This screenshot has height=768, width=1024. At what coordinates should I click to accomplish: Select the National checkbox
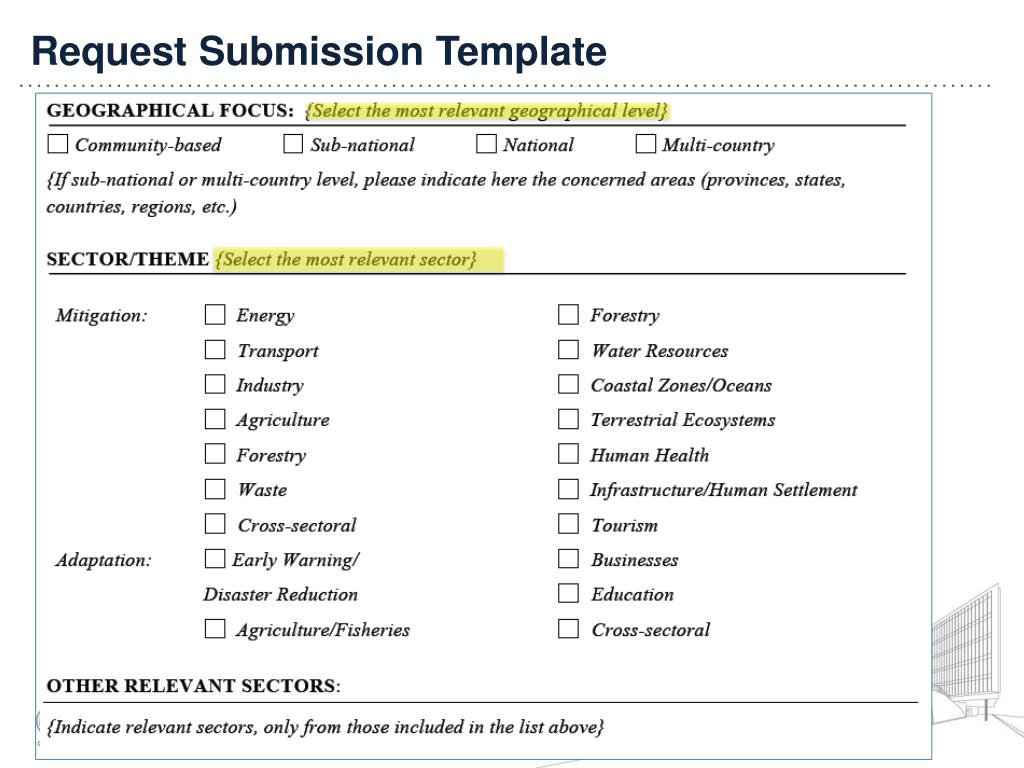coord(487,144)
